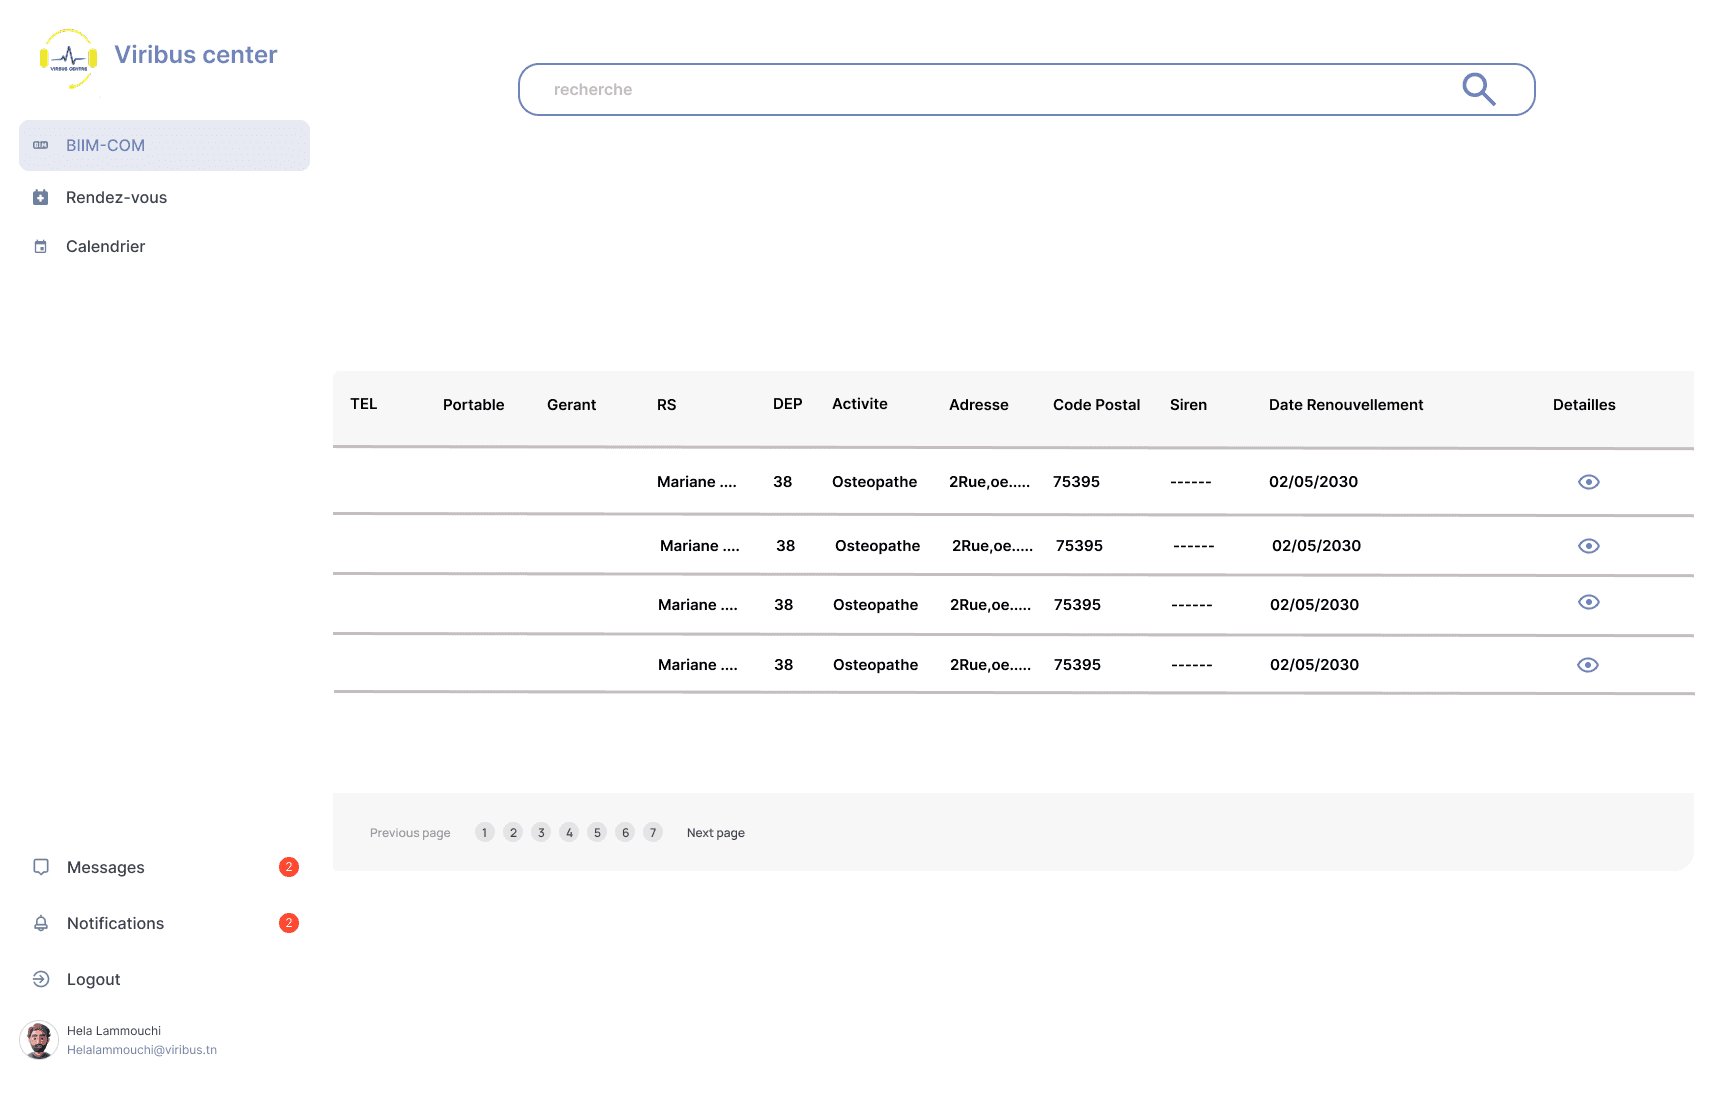Jump to page 7 in pagination
Viewport: 1728px width, 1117px height.
tap(653, 832)
